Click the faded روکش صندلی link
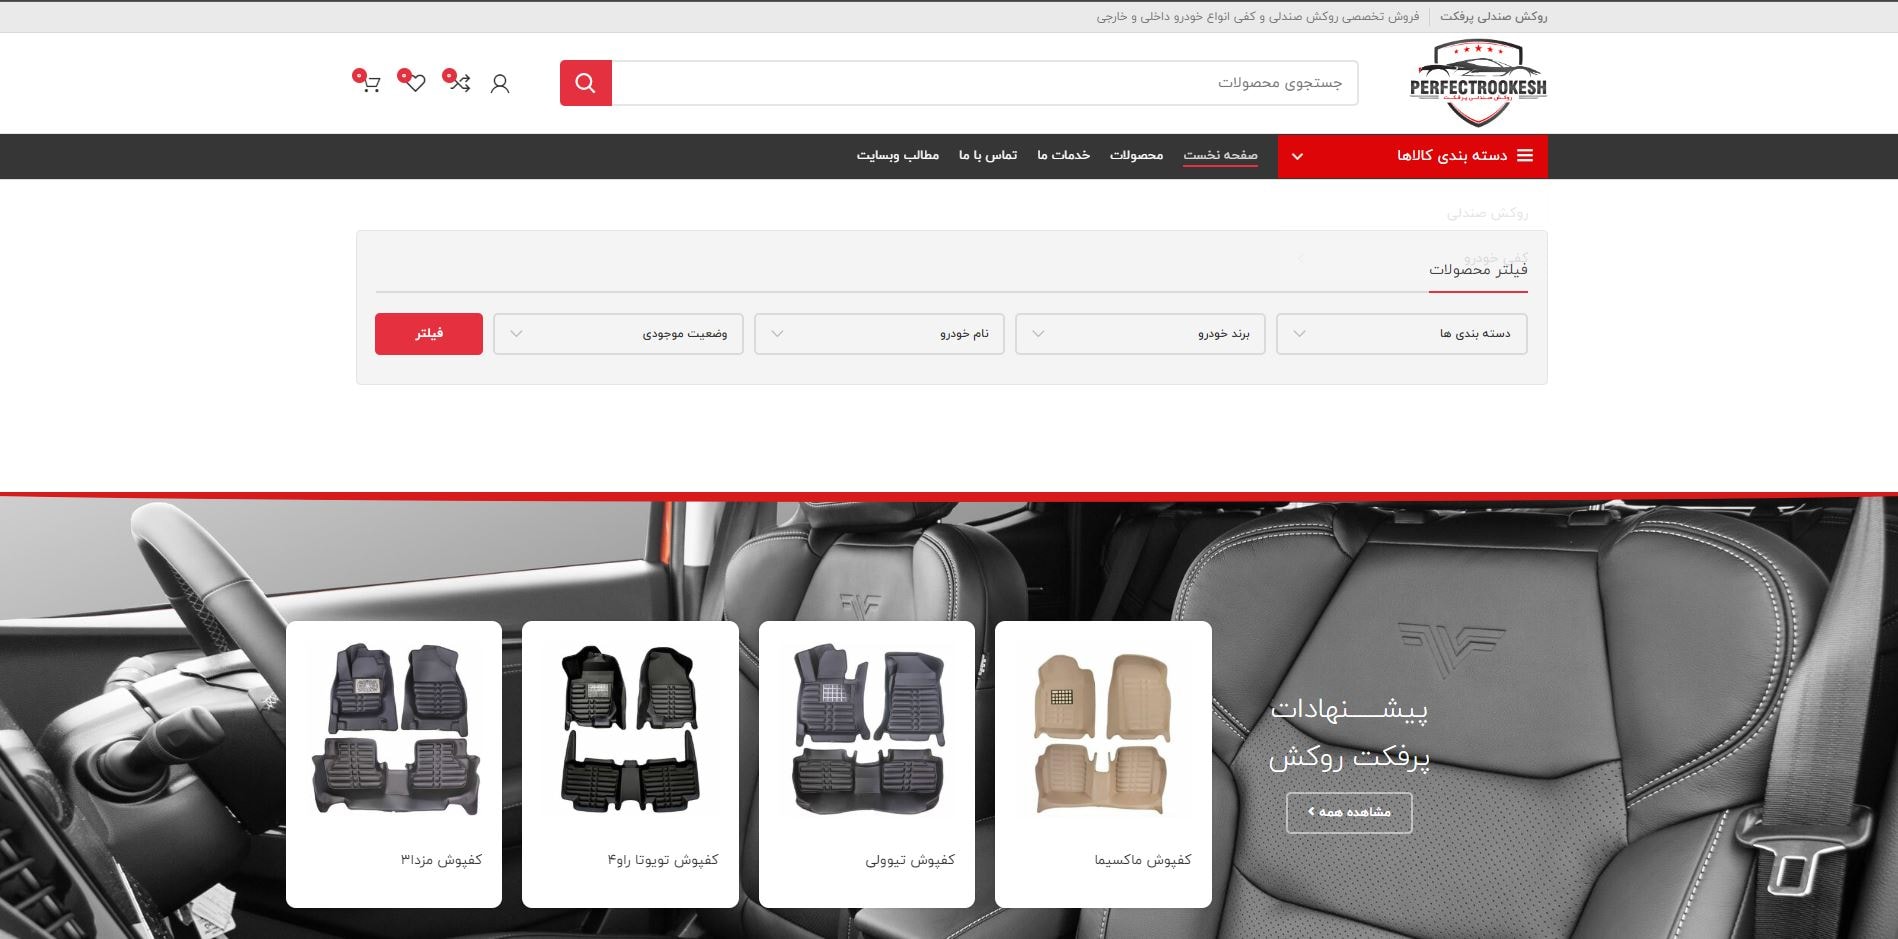The width and height of the screenshot is (1898, 939). coord(1487,213)
